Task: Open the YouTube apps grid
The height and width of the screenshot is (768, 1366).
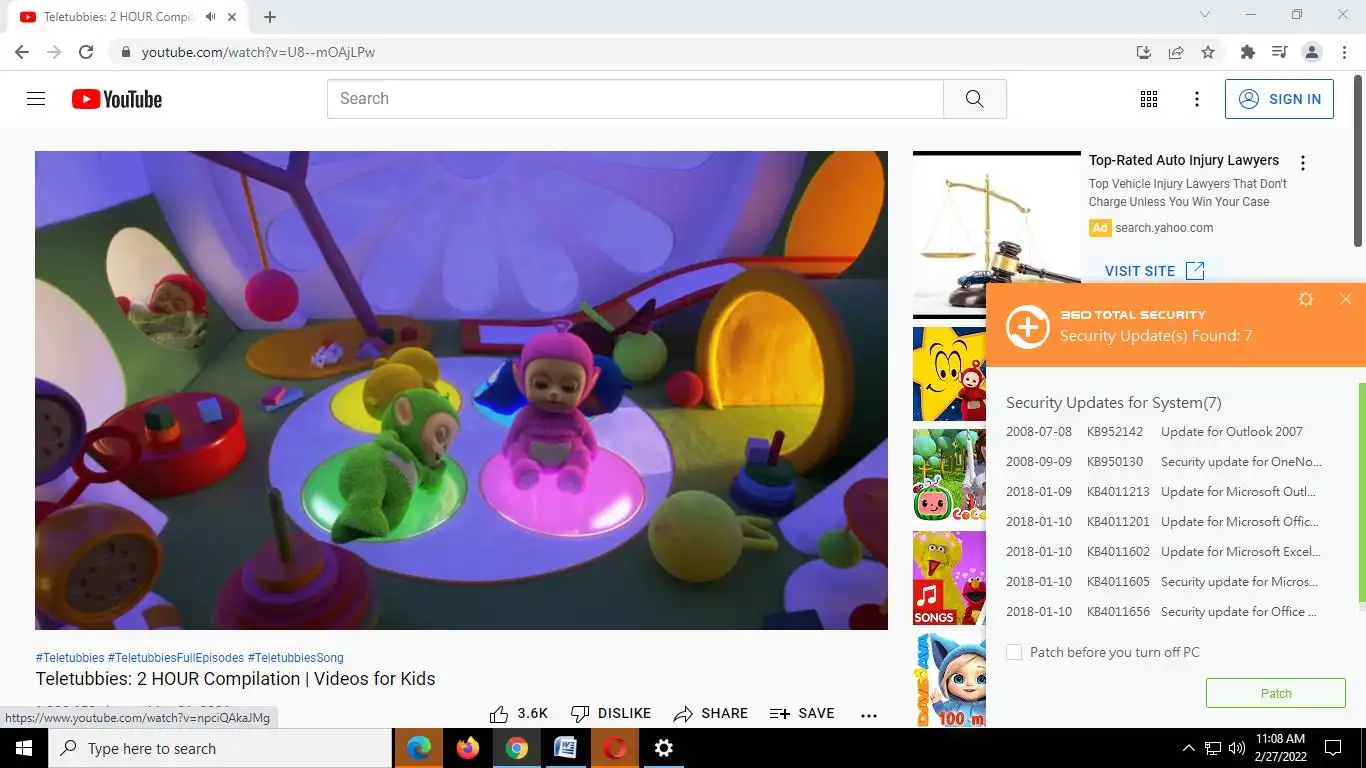Action: [x=1149, y=99]
